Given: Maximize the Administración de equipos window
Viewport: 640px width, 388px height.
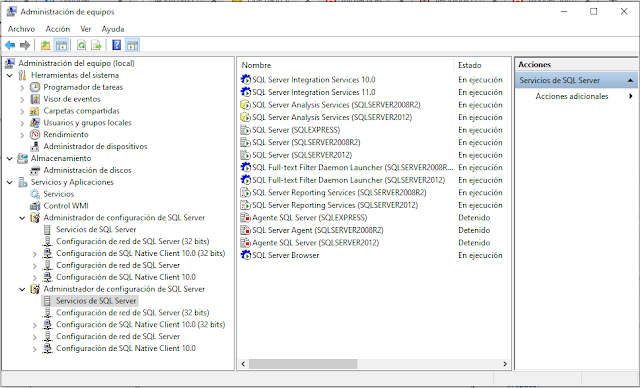Looking at the screenshot, I should pyautogui.click(x=593, y=12).
